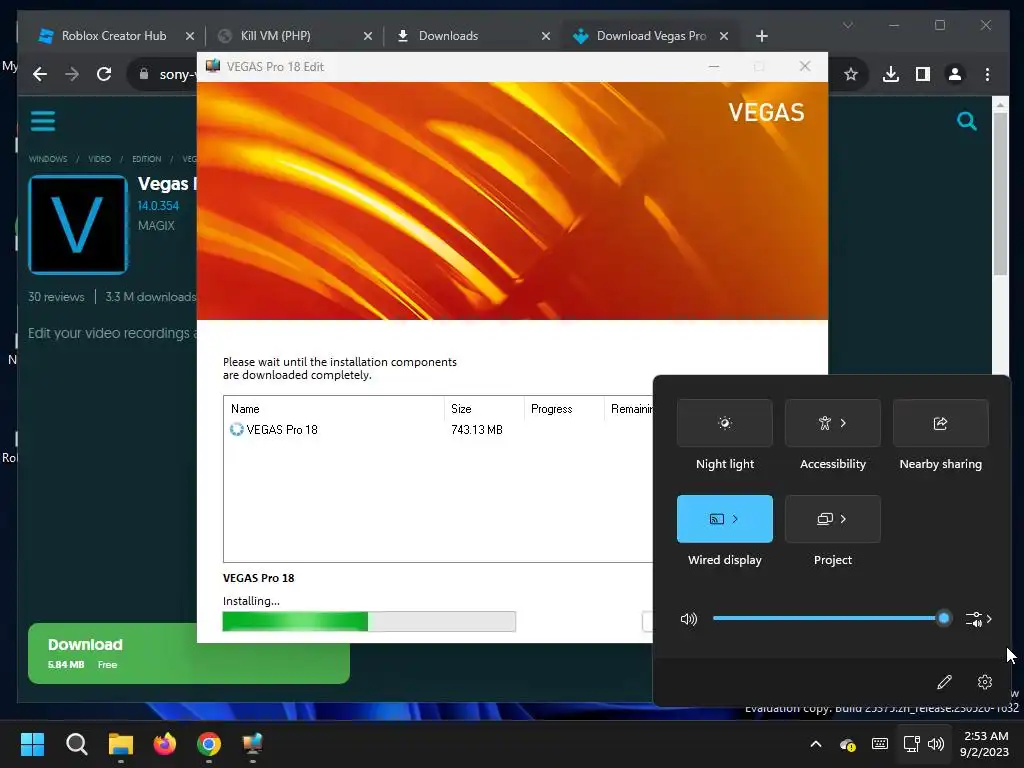
Task: Open the clock and date 2:53 AM
Action: 985,744
